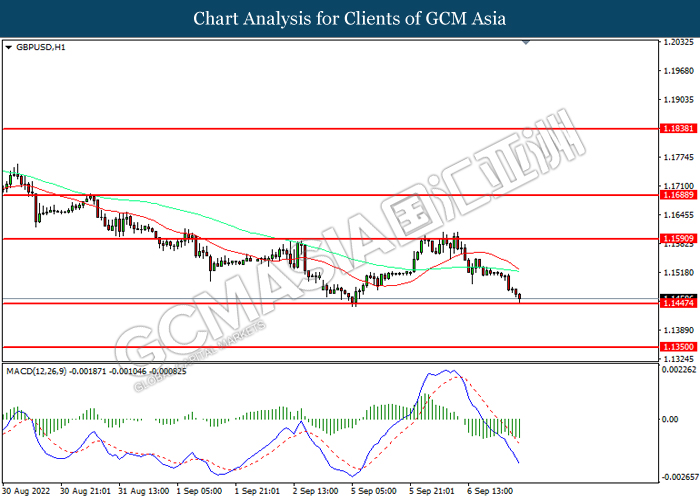This screenshot has height=500, width=700.
Task: Click the 1.19035 price scale value
Action: coord(679,100)
